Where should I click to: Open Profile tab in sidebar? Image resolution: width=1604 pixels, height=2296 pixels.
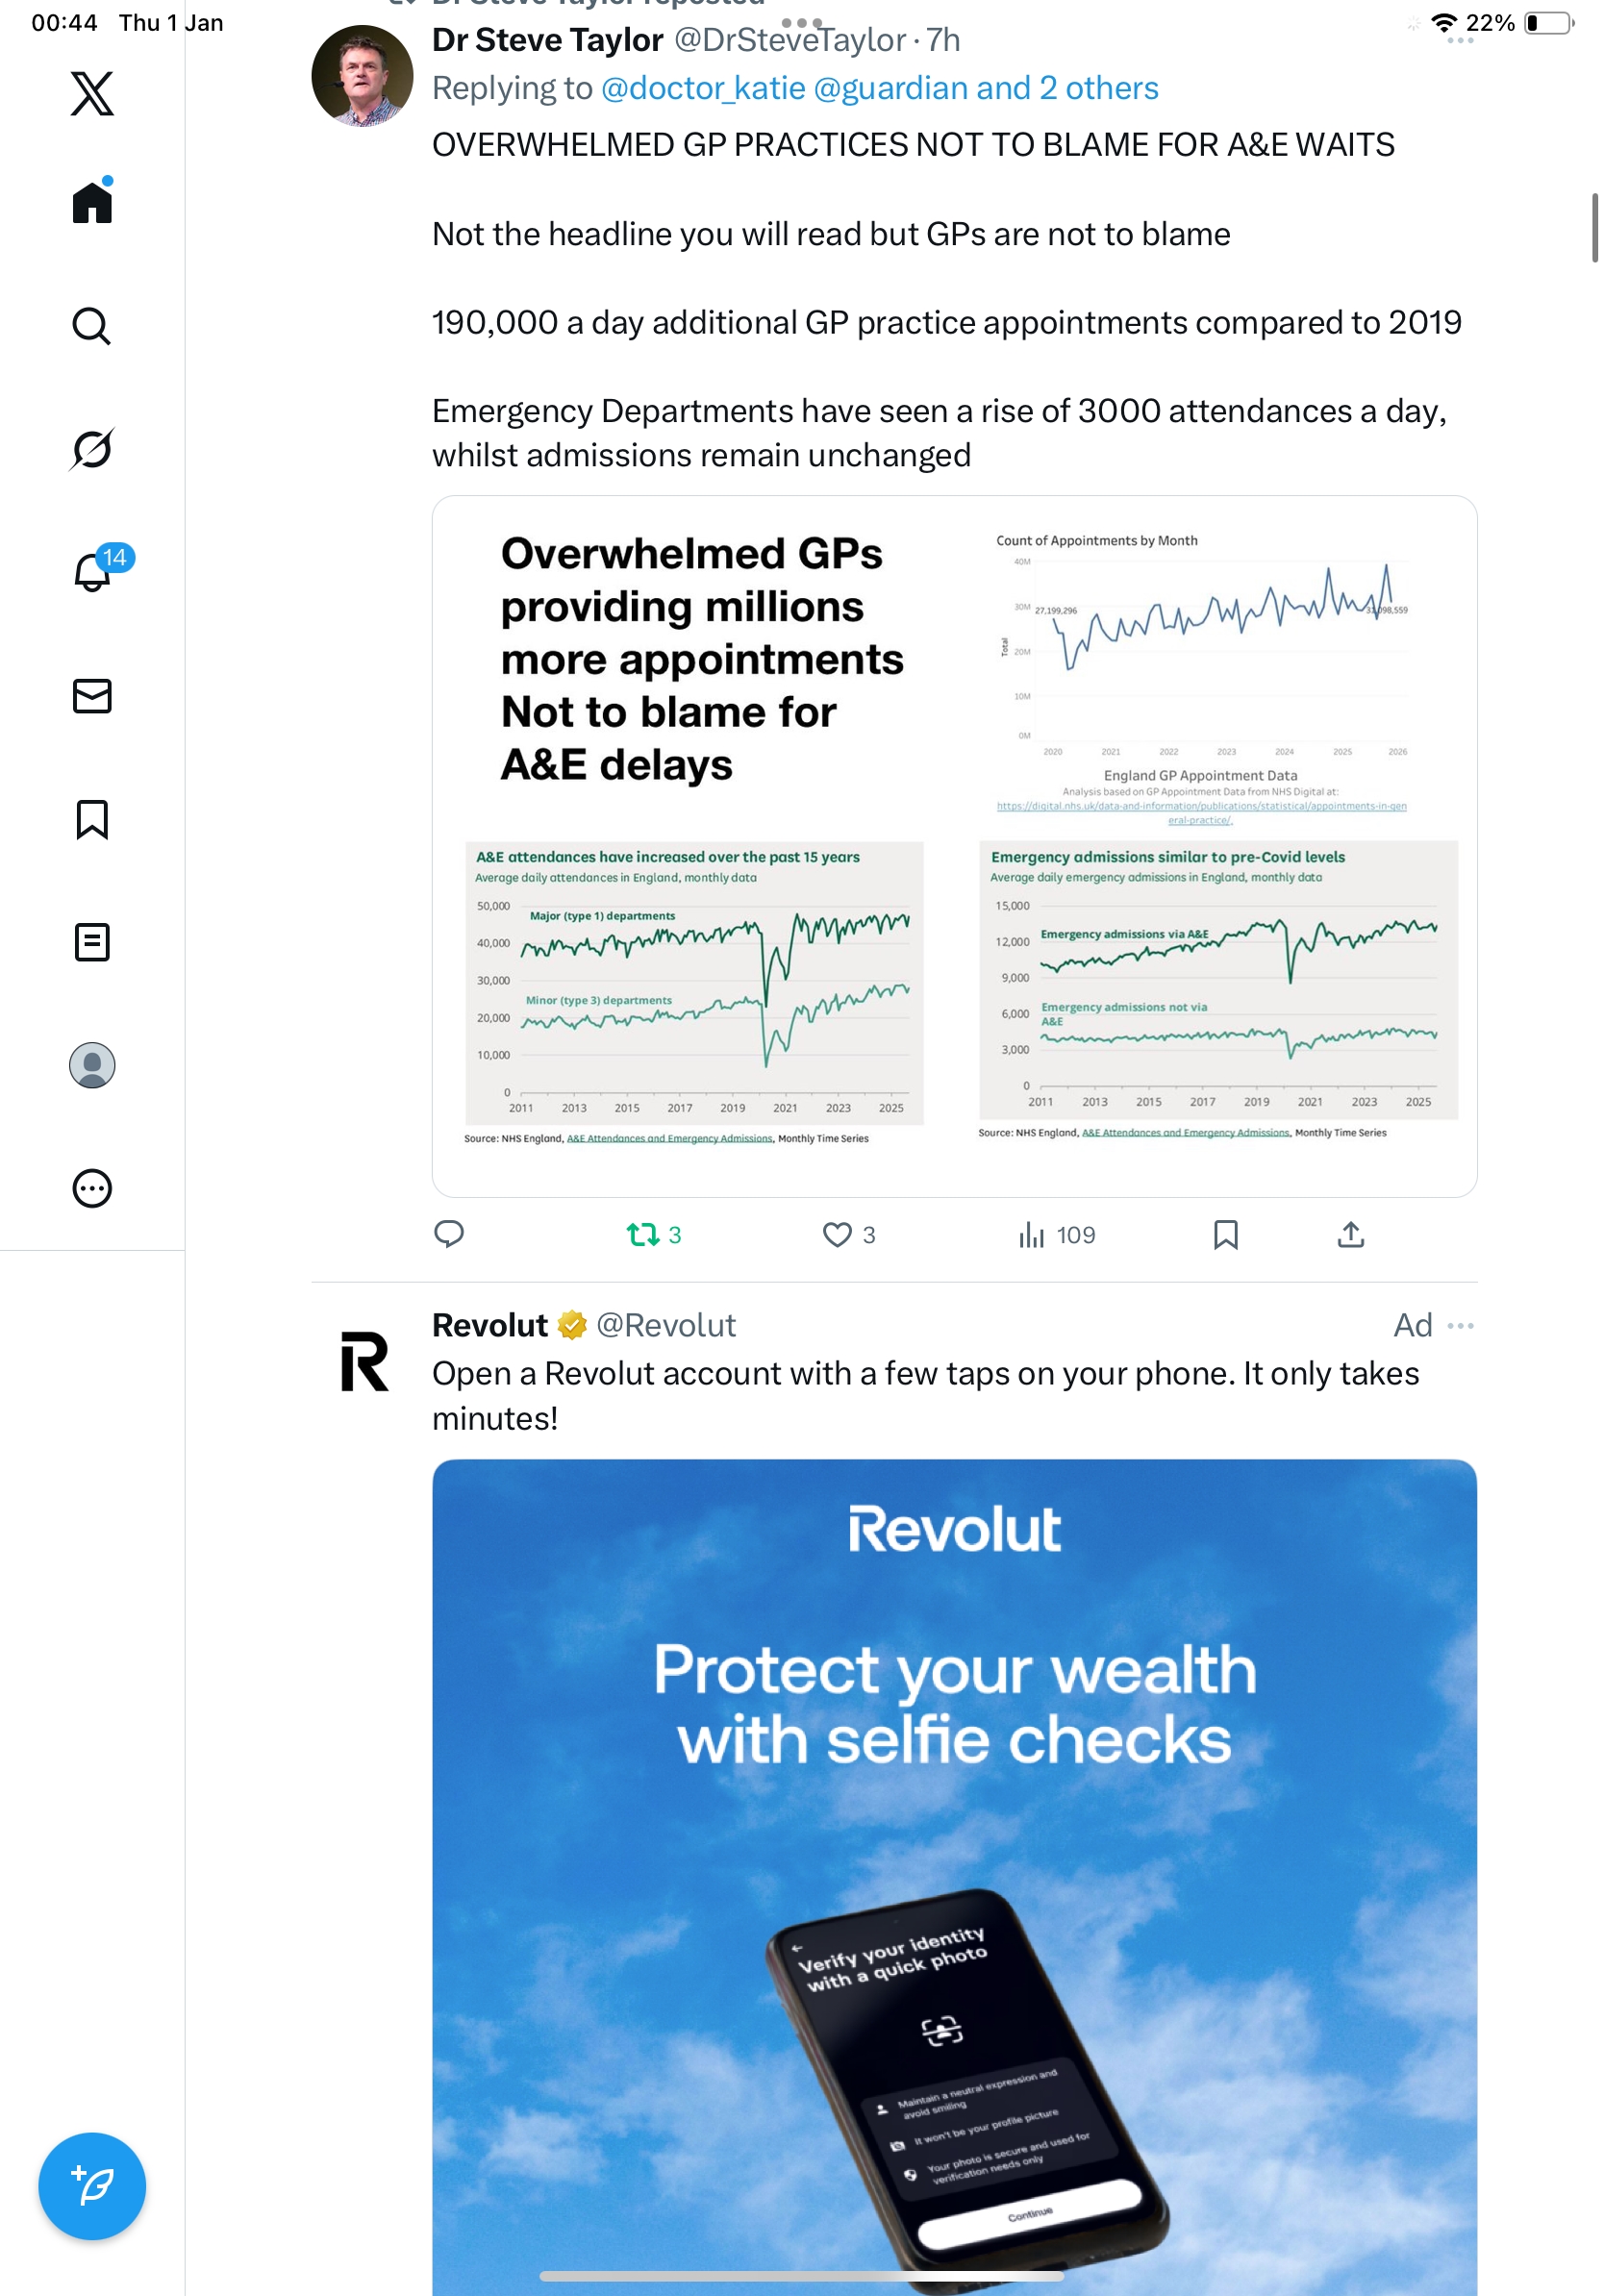pyautogui.click(x=92, y=1065)
